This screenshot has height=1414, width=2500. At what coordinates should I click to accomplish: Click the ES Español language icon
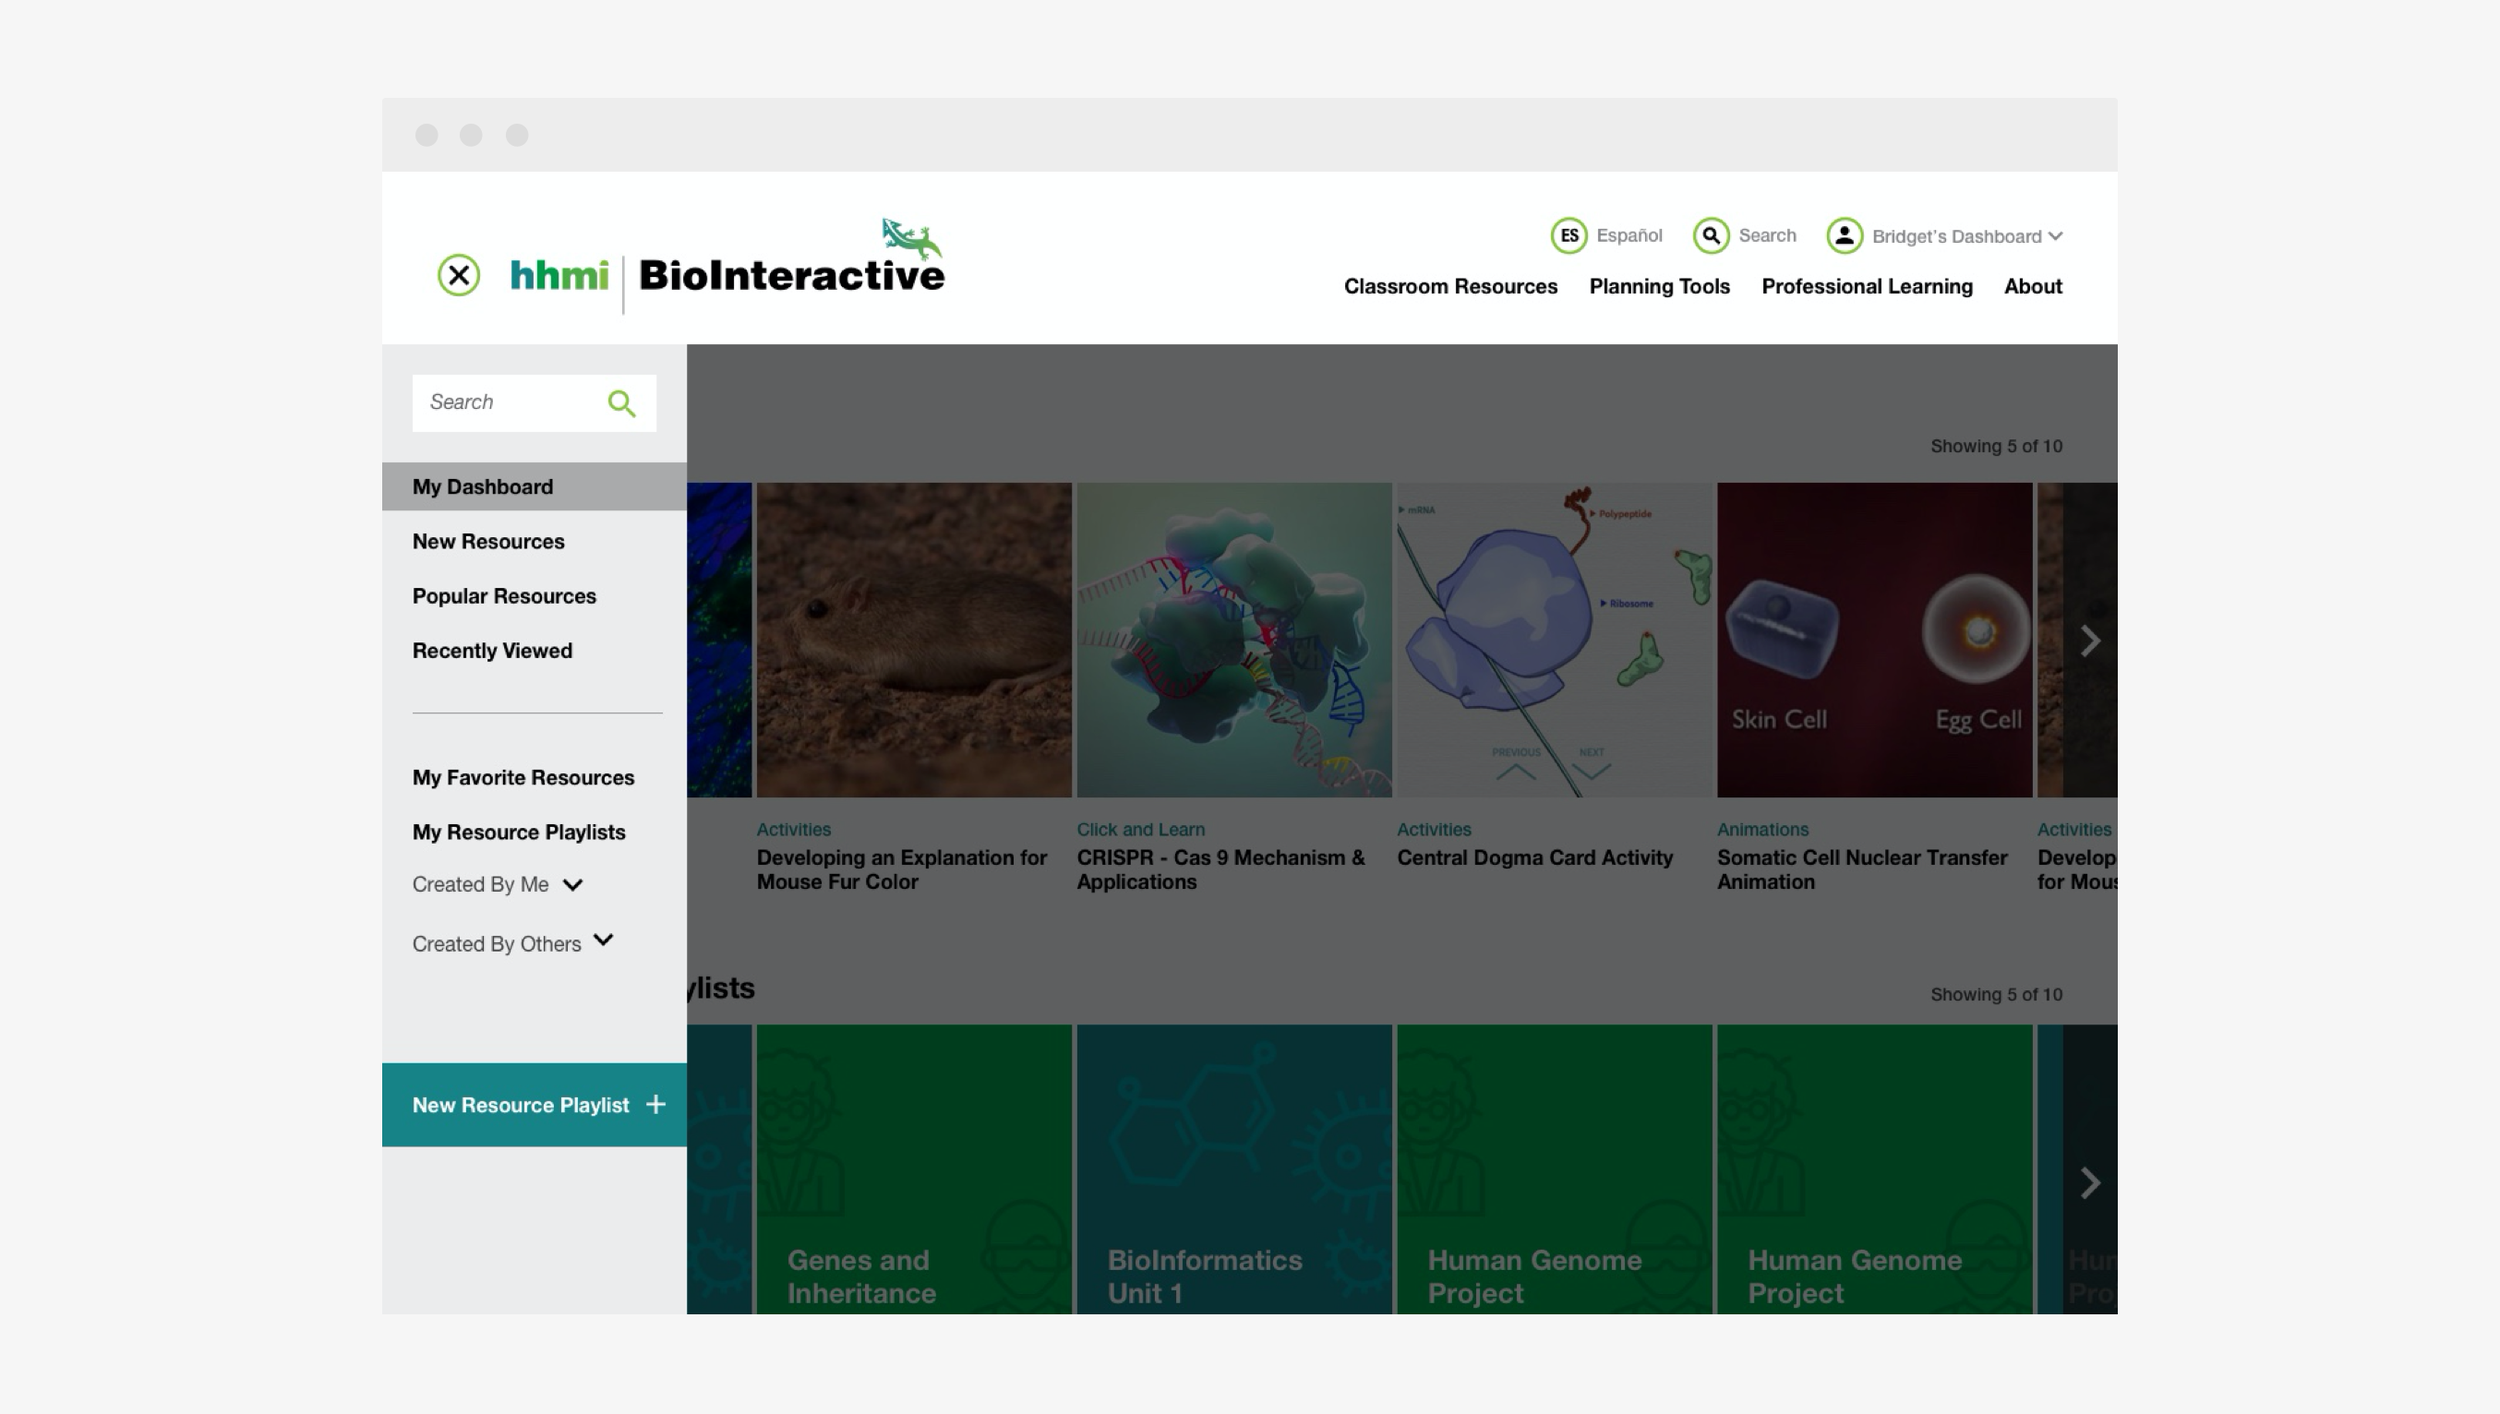1568,236
